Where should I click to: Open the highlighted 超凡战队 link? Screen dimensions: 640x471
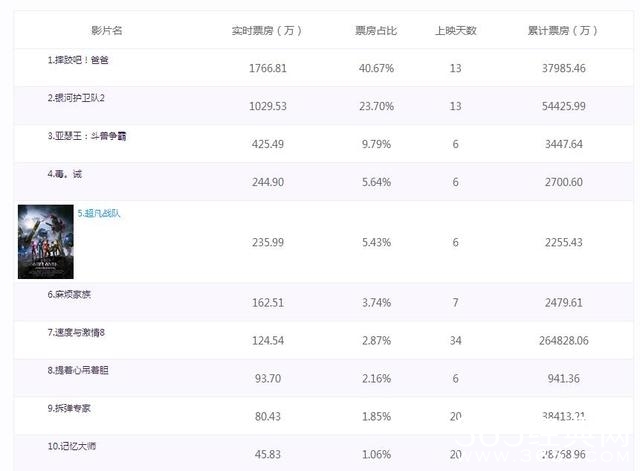pyautogui.click(x=99, y=213)
